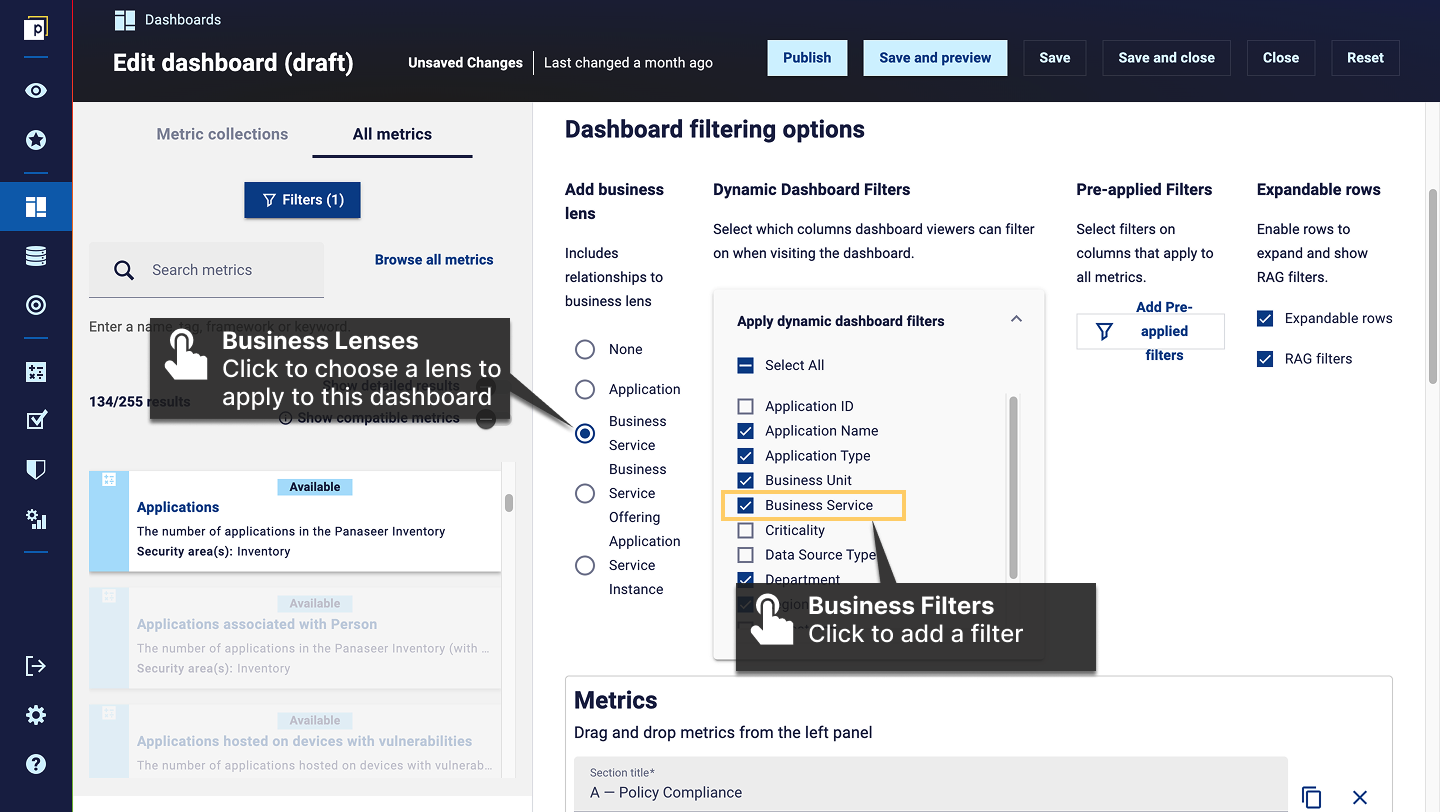Check the Criticality filter

point(745,530)
